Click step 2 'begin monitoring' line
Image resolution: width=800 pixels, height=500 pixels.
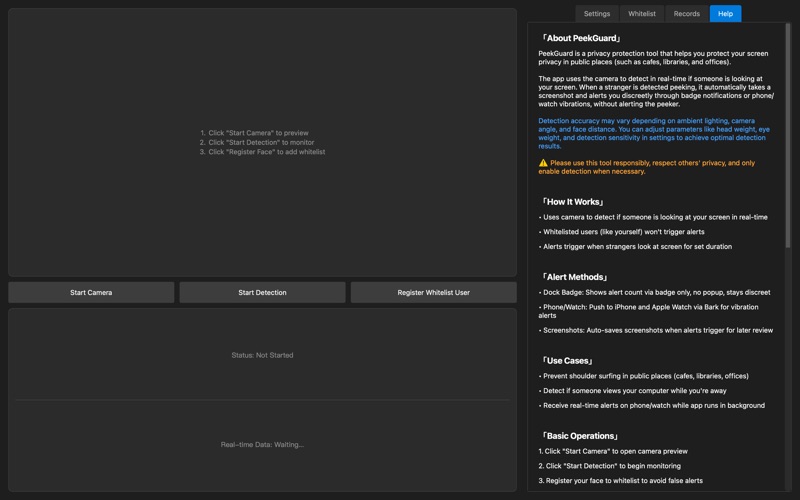point(609,466)
